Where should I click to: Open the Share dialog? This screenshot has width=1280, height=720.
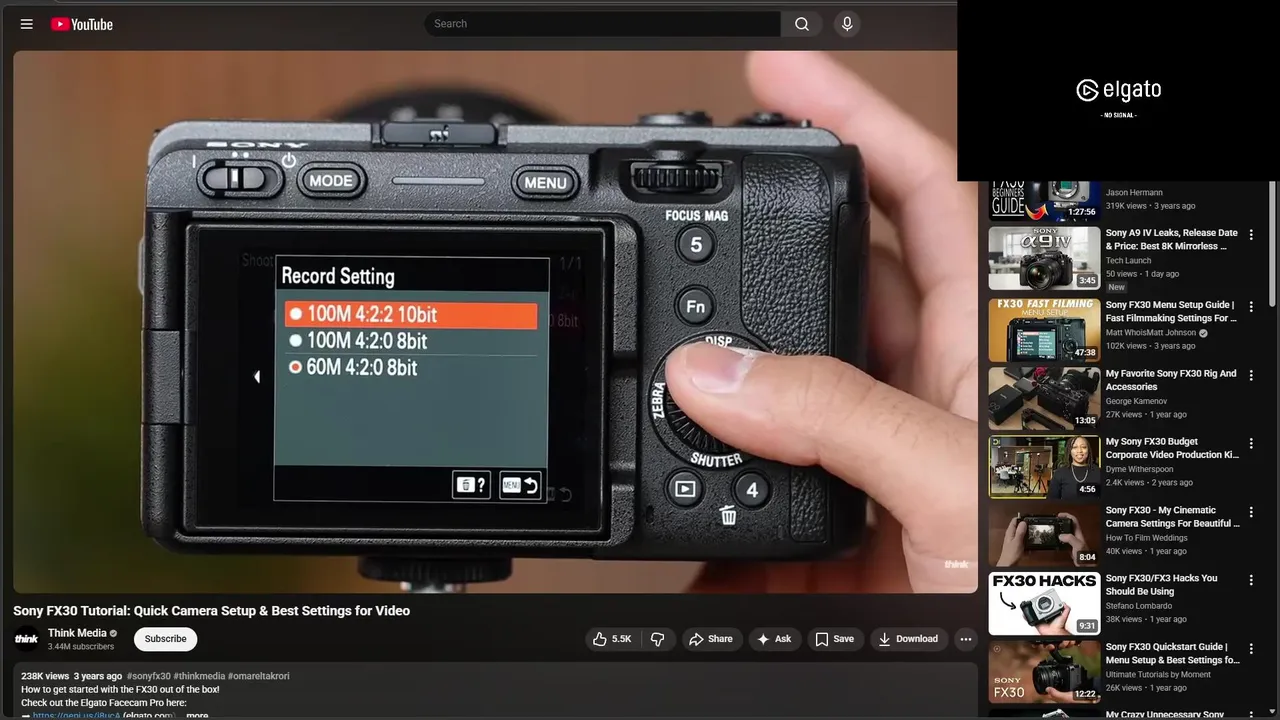click(x=710, y=639)
